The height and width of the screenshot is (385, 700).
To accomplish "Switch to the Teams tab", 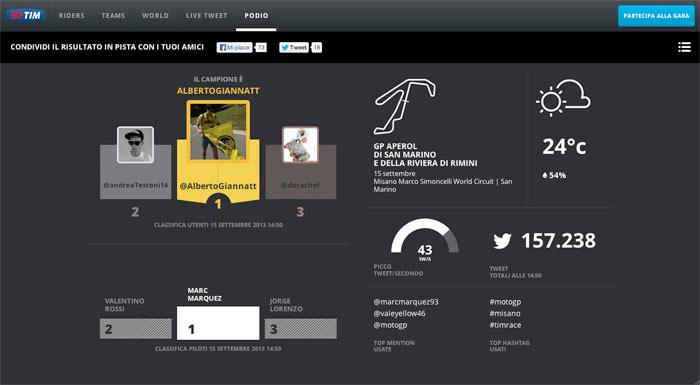I will 113,16.
